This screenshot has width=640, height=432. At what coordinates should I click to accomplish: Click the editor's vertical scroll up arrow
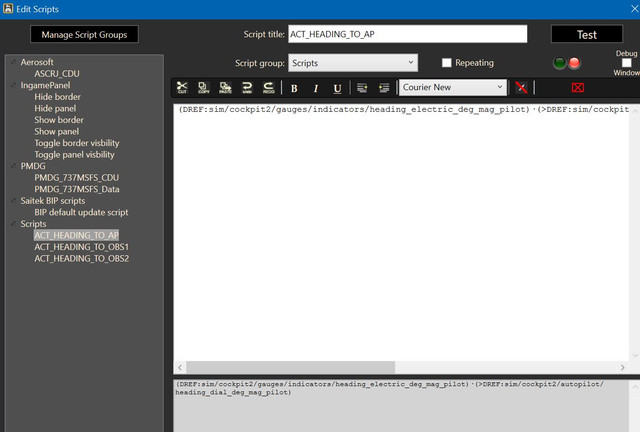(x=635, y=109)
